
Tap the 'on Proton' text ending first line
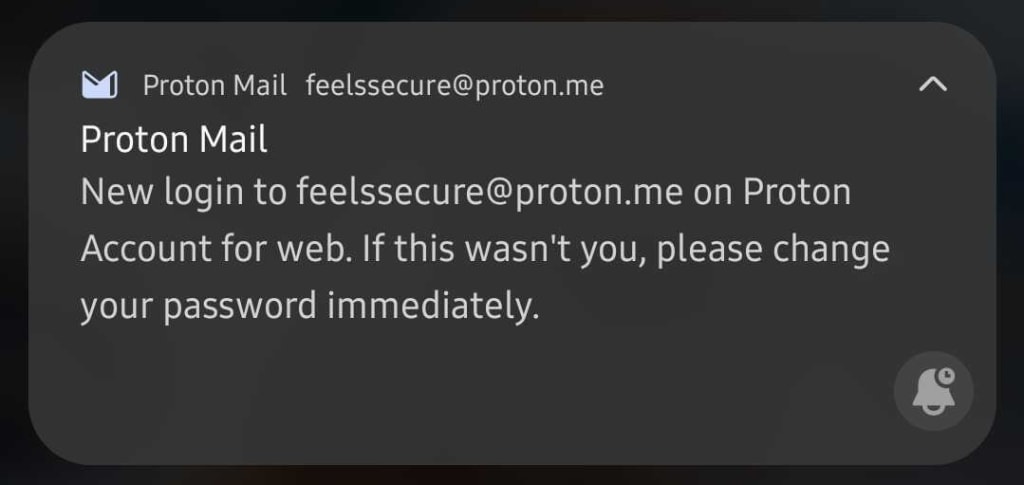(772, 192)
